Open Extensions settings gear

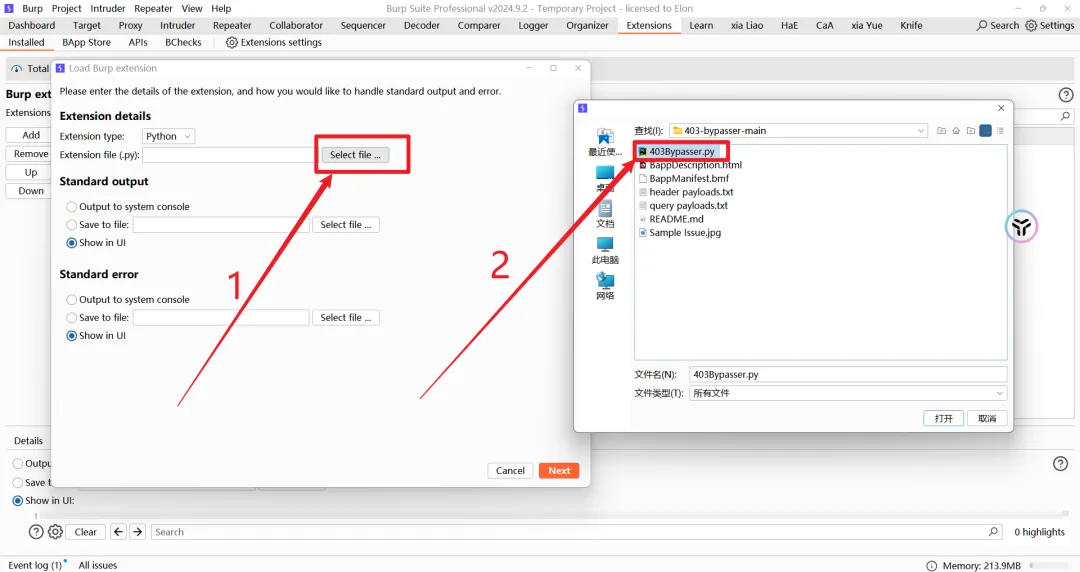(231, 43)
